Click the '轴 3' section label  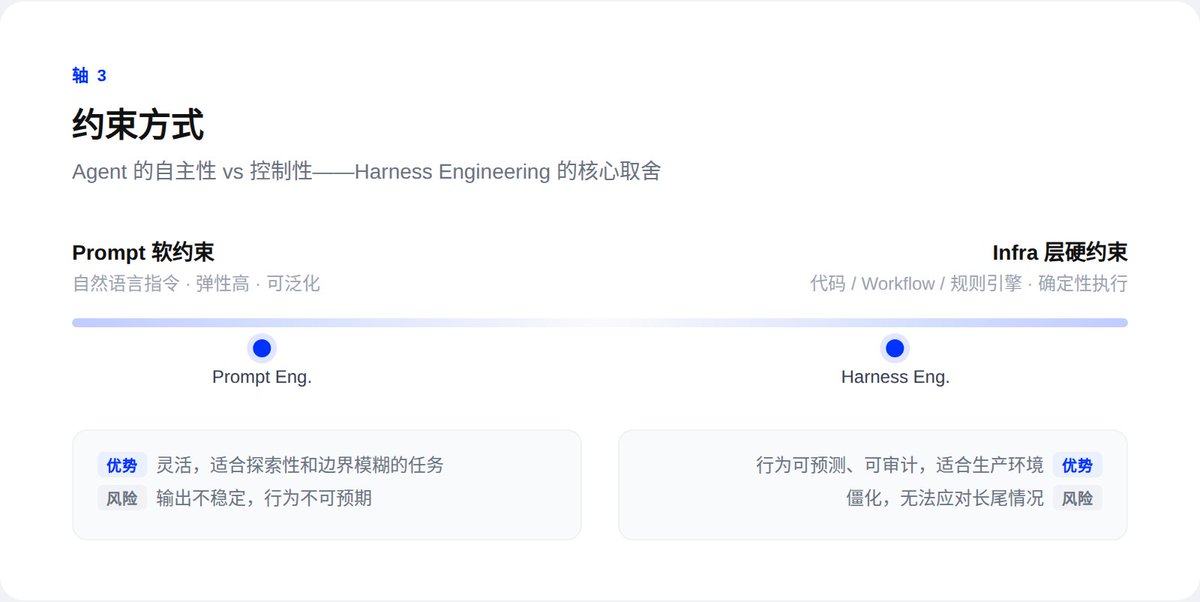[x=89, y=76]
